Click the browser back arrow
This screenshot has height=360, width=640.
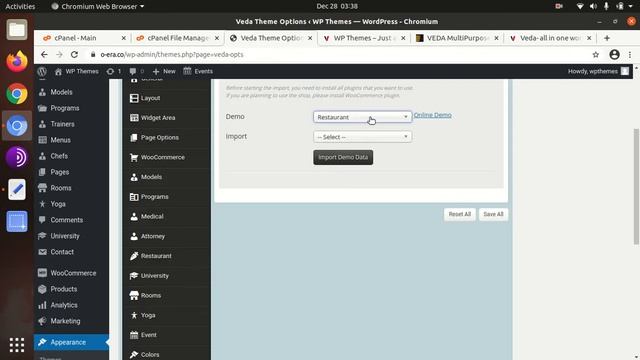(x=44, y=55)
